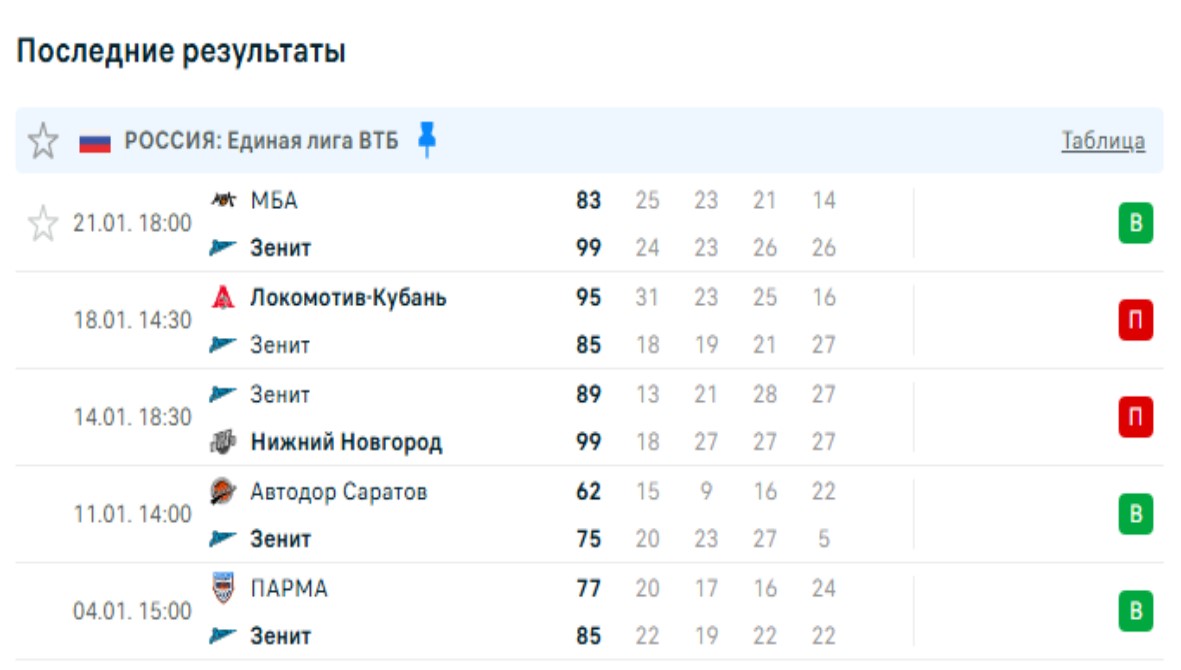Toggle favorite star for the VTB league
This screenshot has width=1181, height=670.
(42, 141)
